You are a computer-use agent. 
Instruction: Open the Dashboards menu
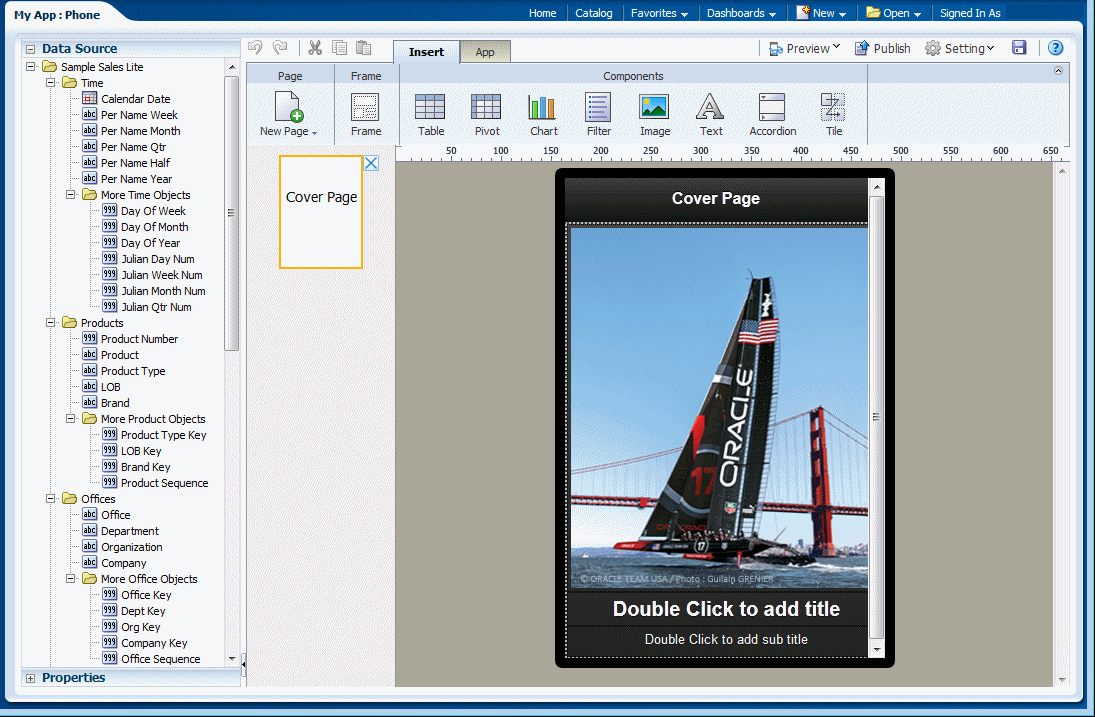(741, 13)
